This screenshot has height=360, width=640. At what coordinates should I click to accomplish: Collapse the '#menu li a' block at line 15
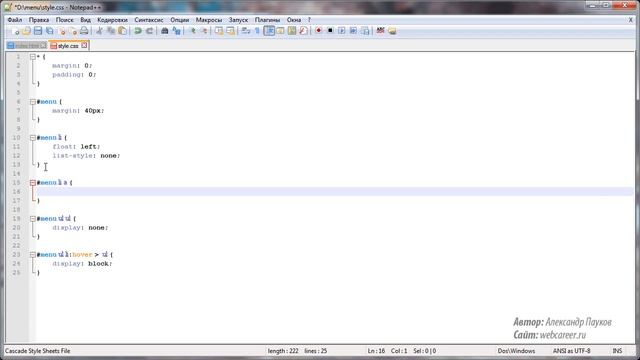(33, 183)
